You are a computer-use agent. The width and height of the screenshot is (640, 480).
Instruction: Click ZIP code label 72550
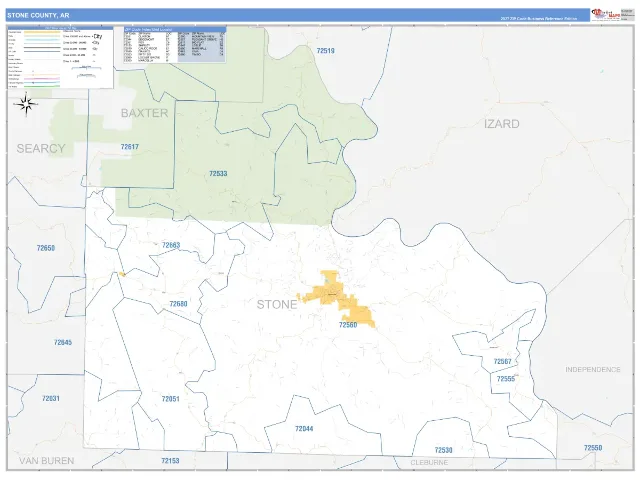[x=593, y=448]
